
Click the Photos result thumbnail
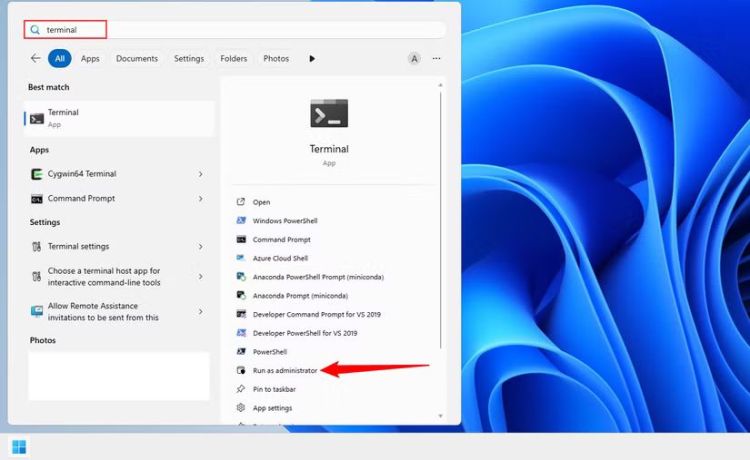click(x=118, y=375)
